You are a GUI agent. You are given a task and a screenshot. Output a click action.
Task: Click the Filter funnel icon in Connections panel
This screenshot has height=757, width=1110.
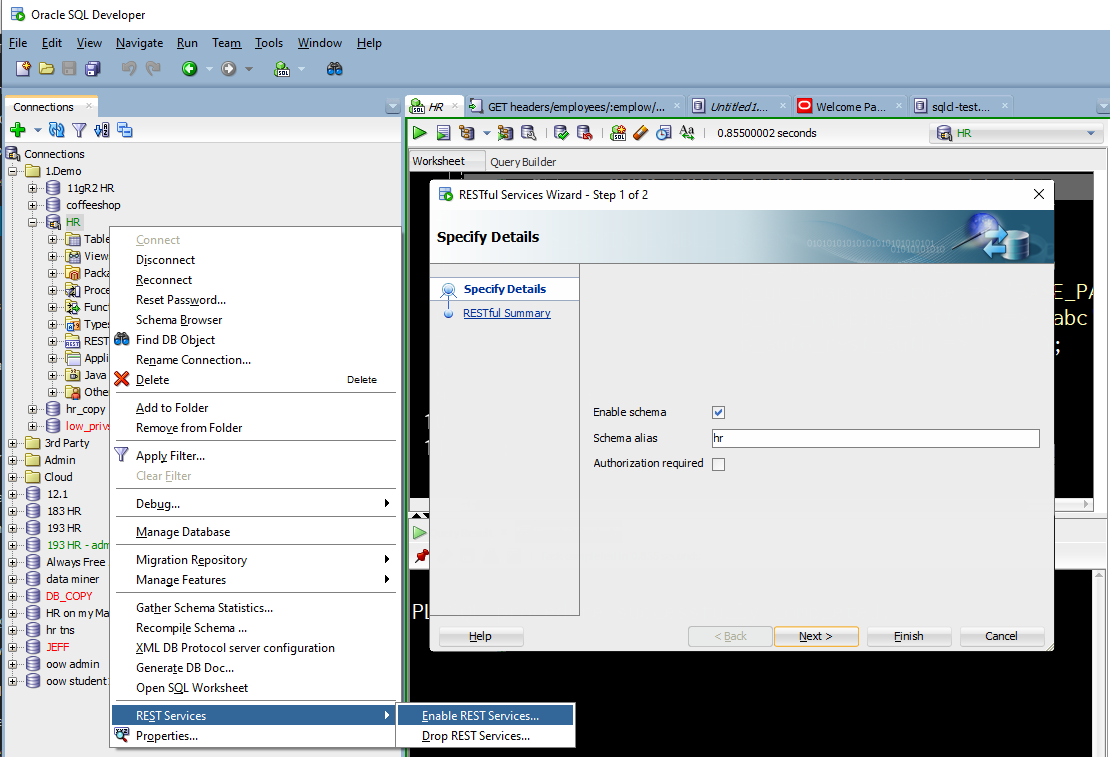coord(79,130)
